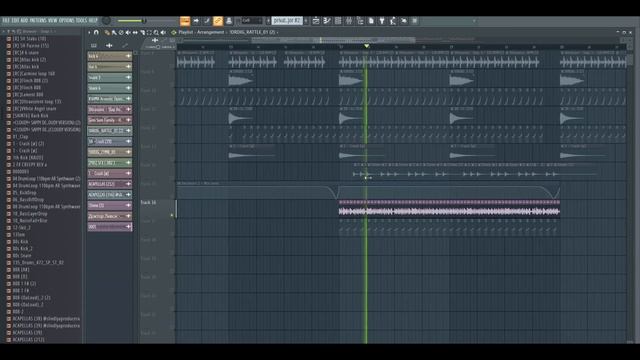Image resolution: width=640 pixels, height=360 pixels.
Task: Select the Zoom magnifier tool in Playlist
Action: pos(156,33)
